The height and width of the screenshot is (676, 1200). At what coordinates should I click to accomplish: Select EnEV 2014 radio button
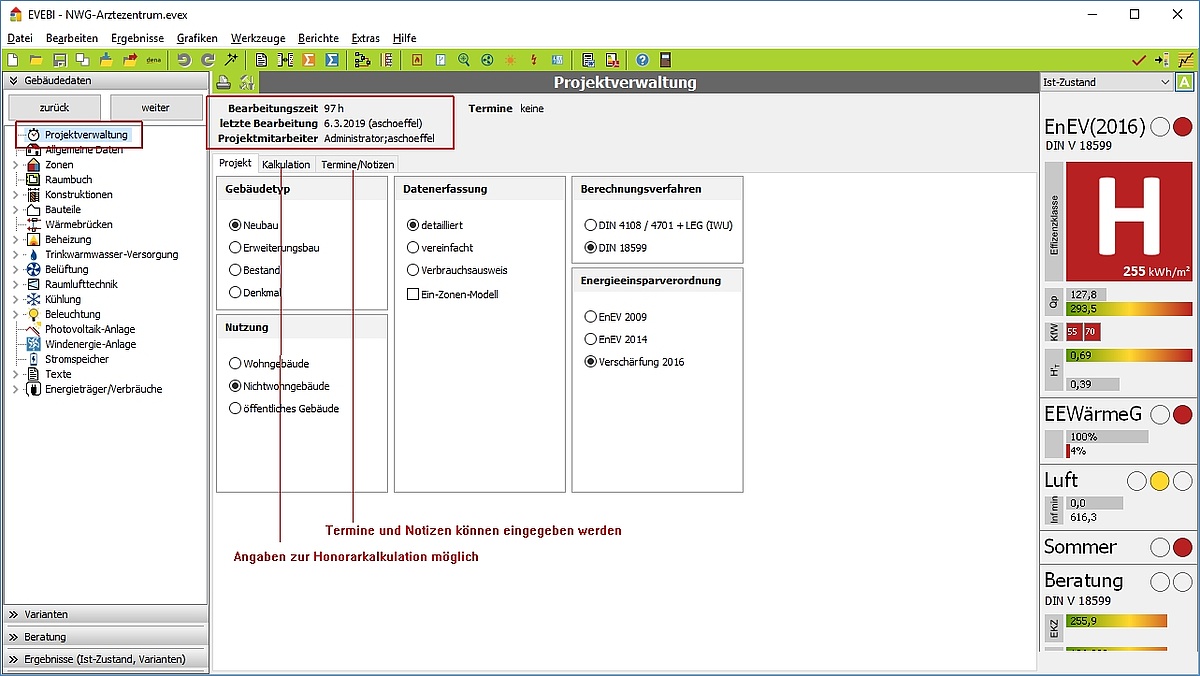pyautogui.click(x=590, y=339)
